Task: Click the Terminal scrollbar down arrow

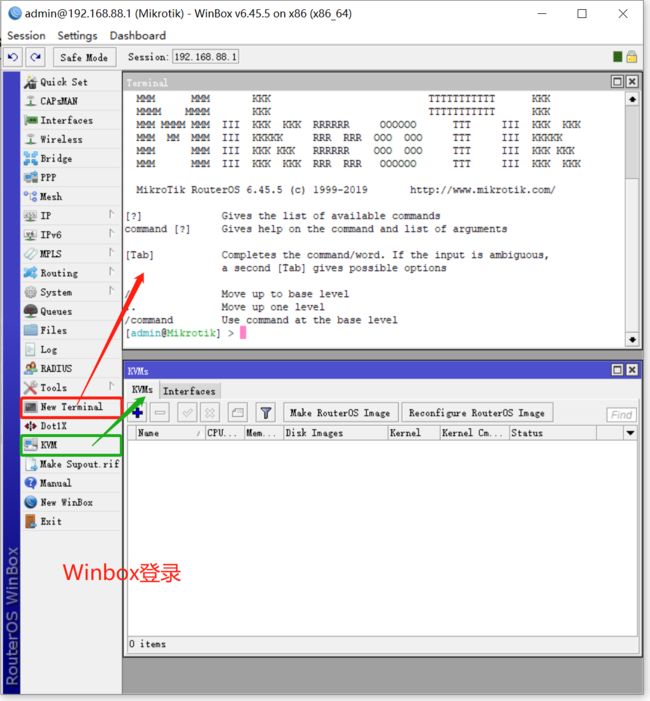Action: click(x=632, y=340)
